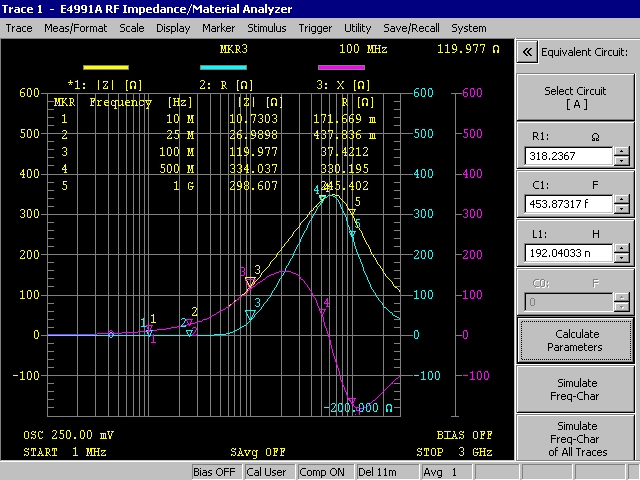Increase R1 with the up spinner arrow
The image size is (640, 480).
[621, 151]
